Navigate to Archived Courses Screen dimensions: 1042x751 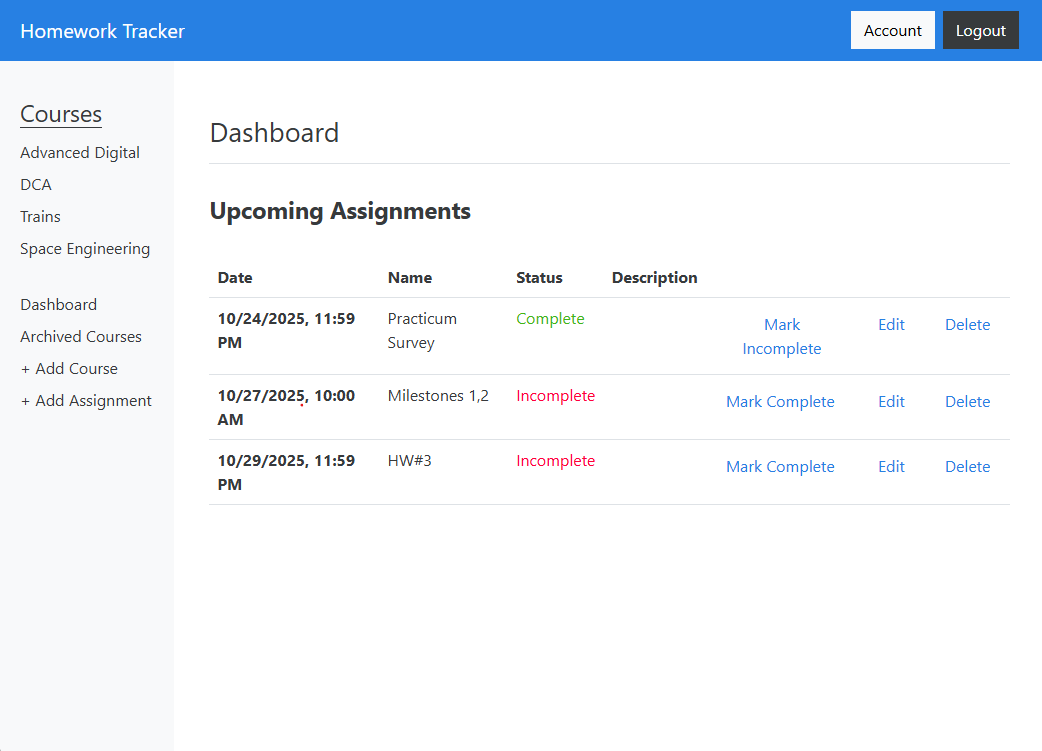tap(80, 336)
